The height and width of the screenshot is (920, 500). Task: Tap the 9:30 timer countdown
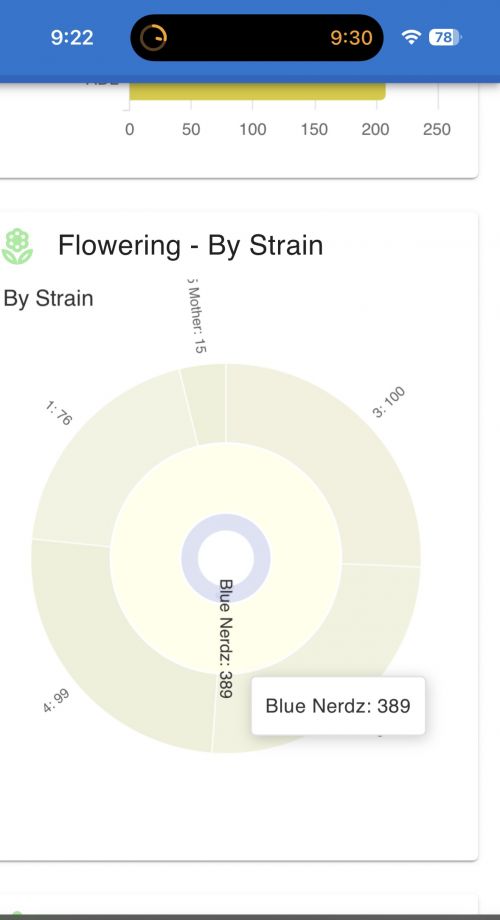(x=351, y=38)
